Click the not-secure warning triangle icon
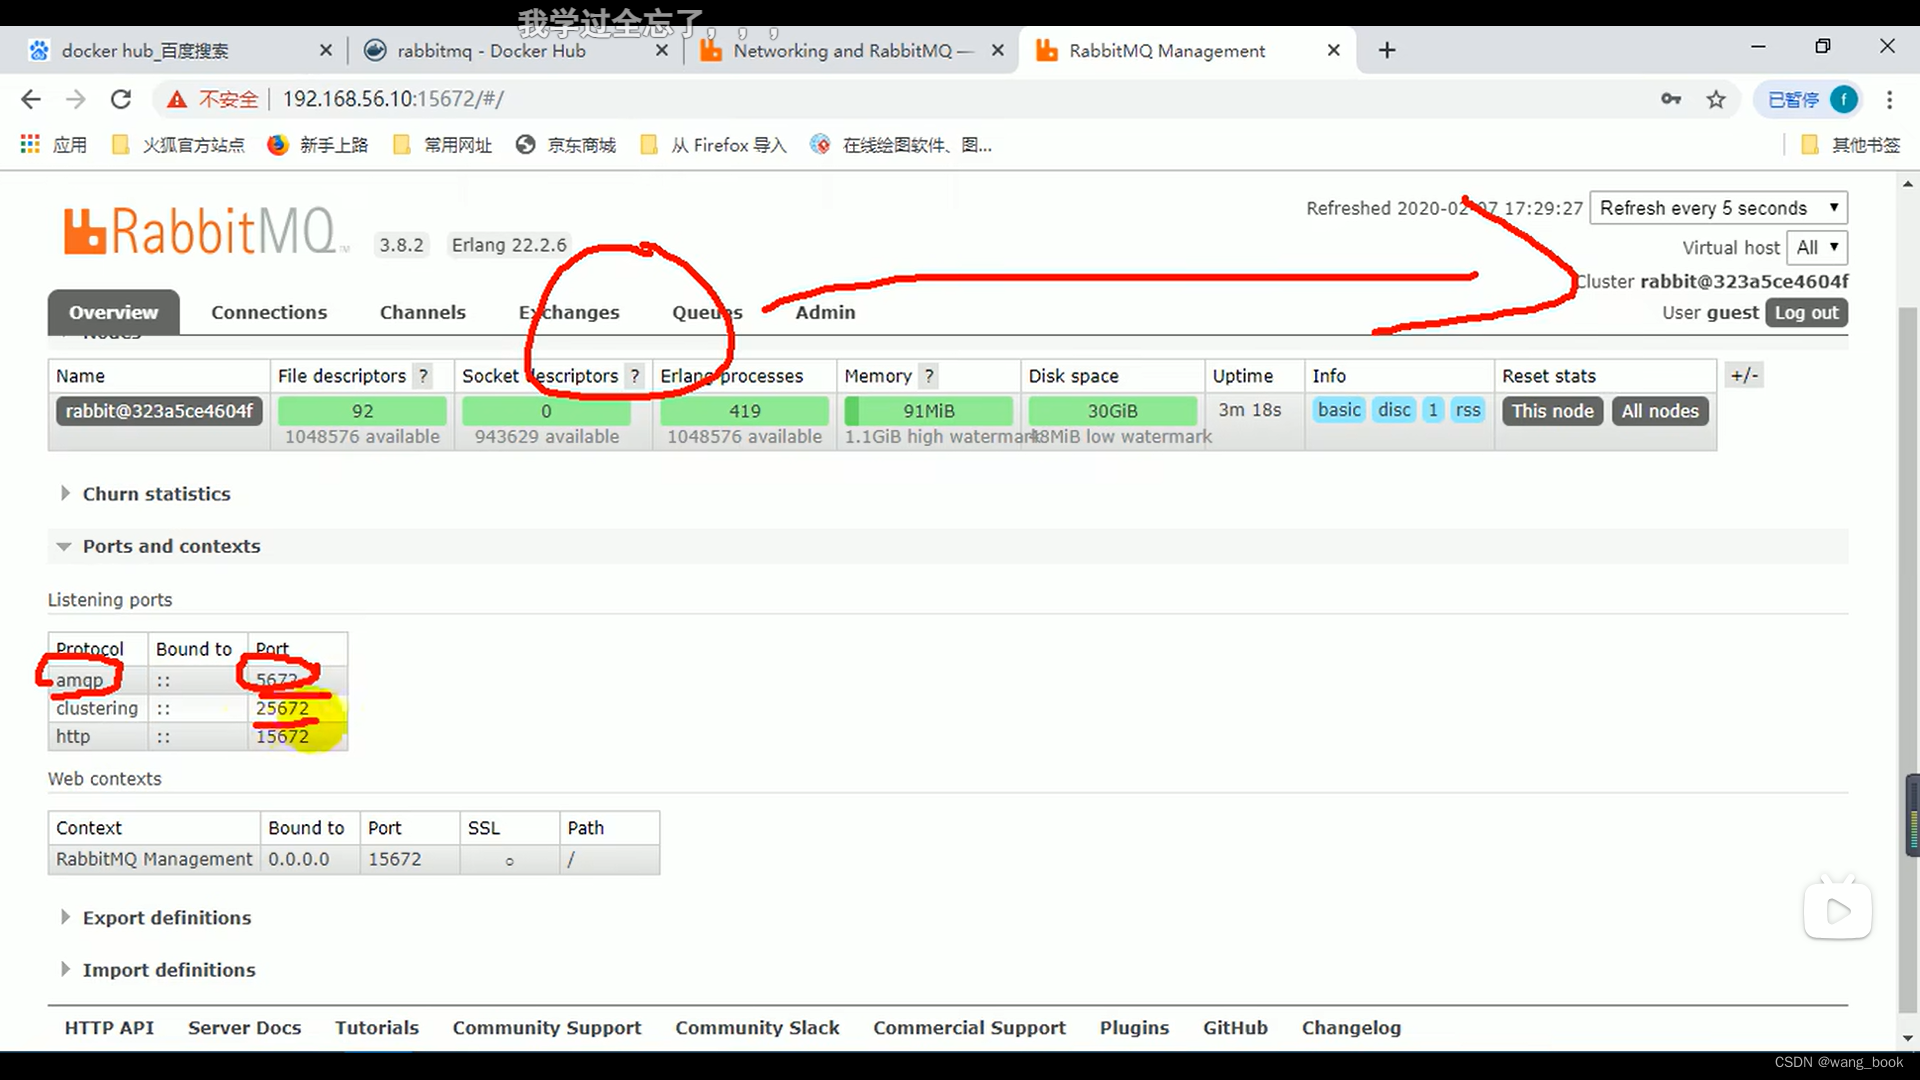 [x=177, y=99]
